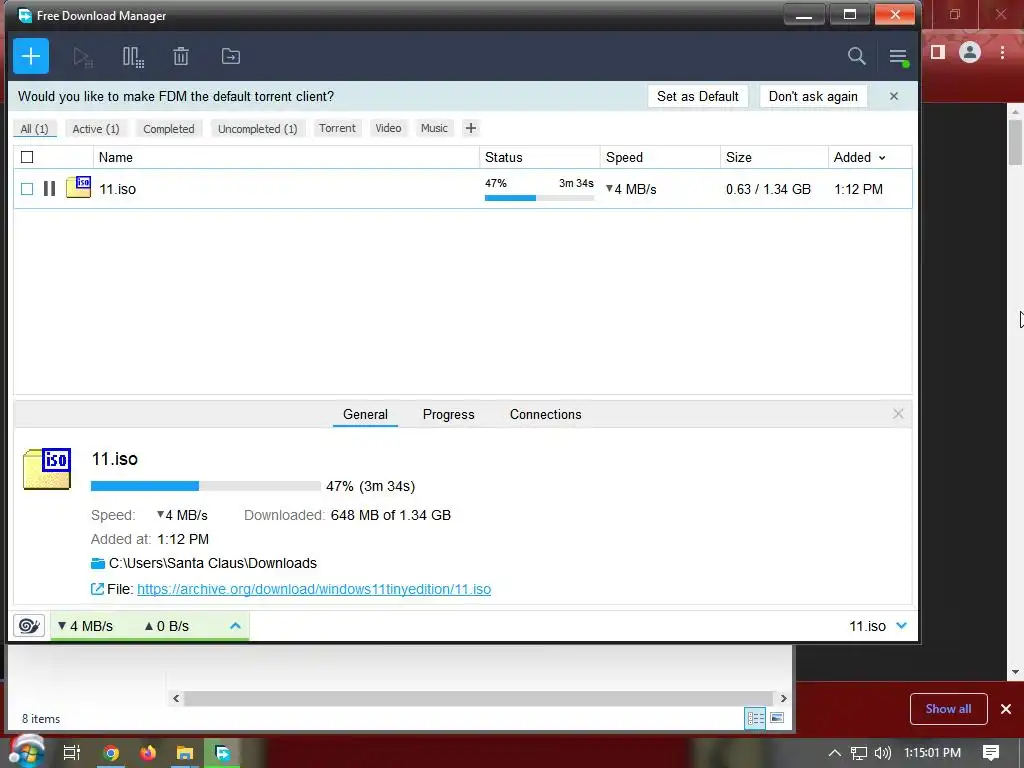Open File Explorer from the taskbar
The height and width of the screenshot is (768, 1024).
185,753
